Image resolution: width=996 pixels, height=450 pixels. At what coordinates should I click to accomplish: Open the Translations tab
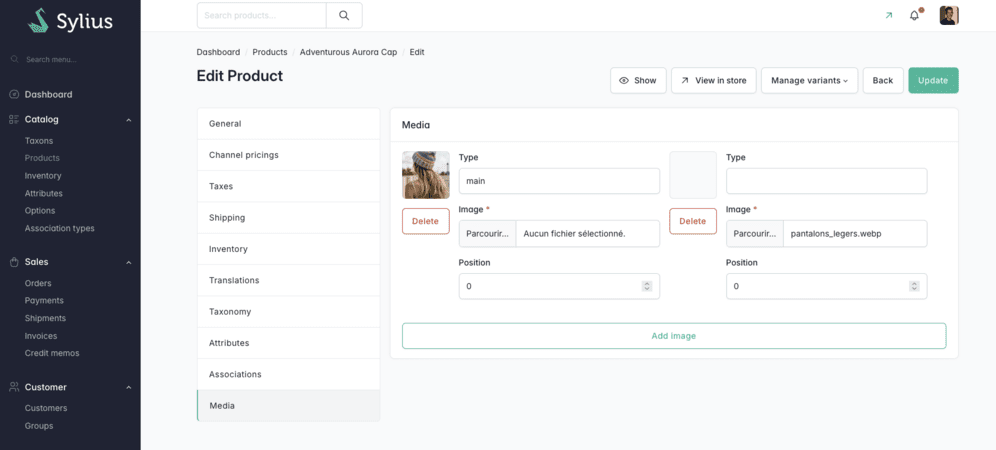point(288,280)
